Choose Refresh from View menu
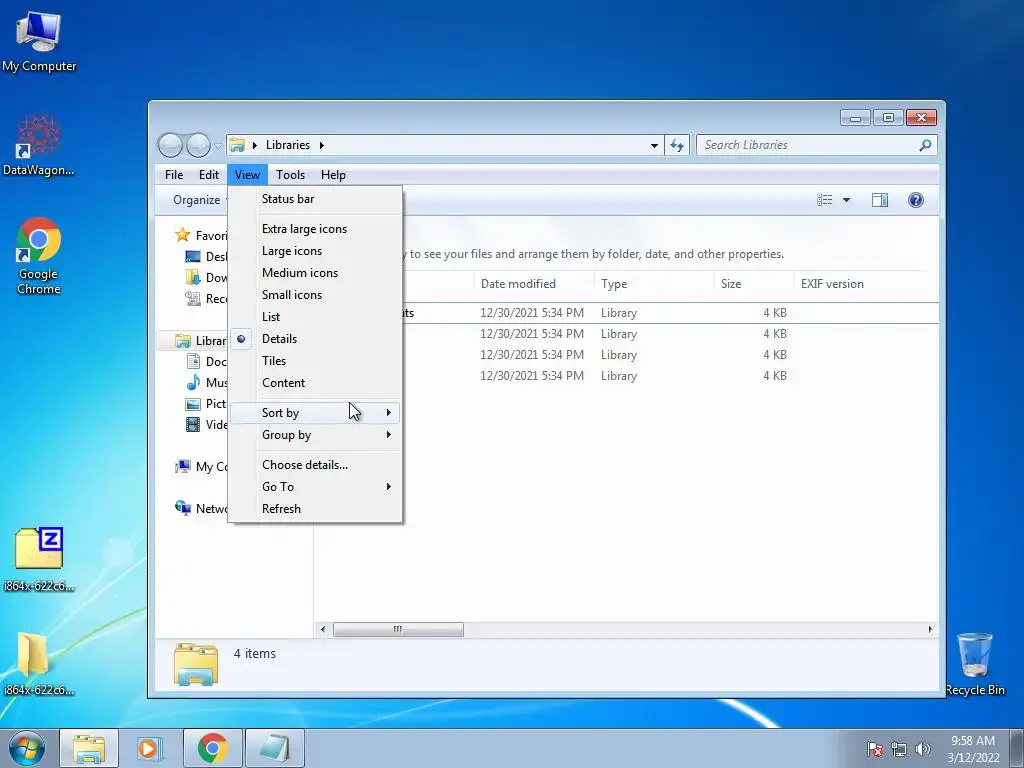Image resolution: width=1024 pixels, height=768 pixels. point(315,509)
